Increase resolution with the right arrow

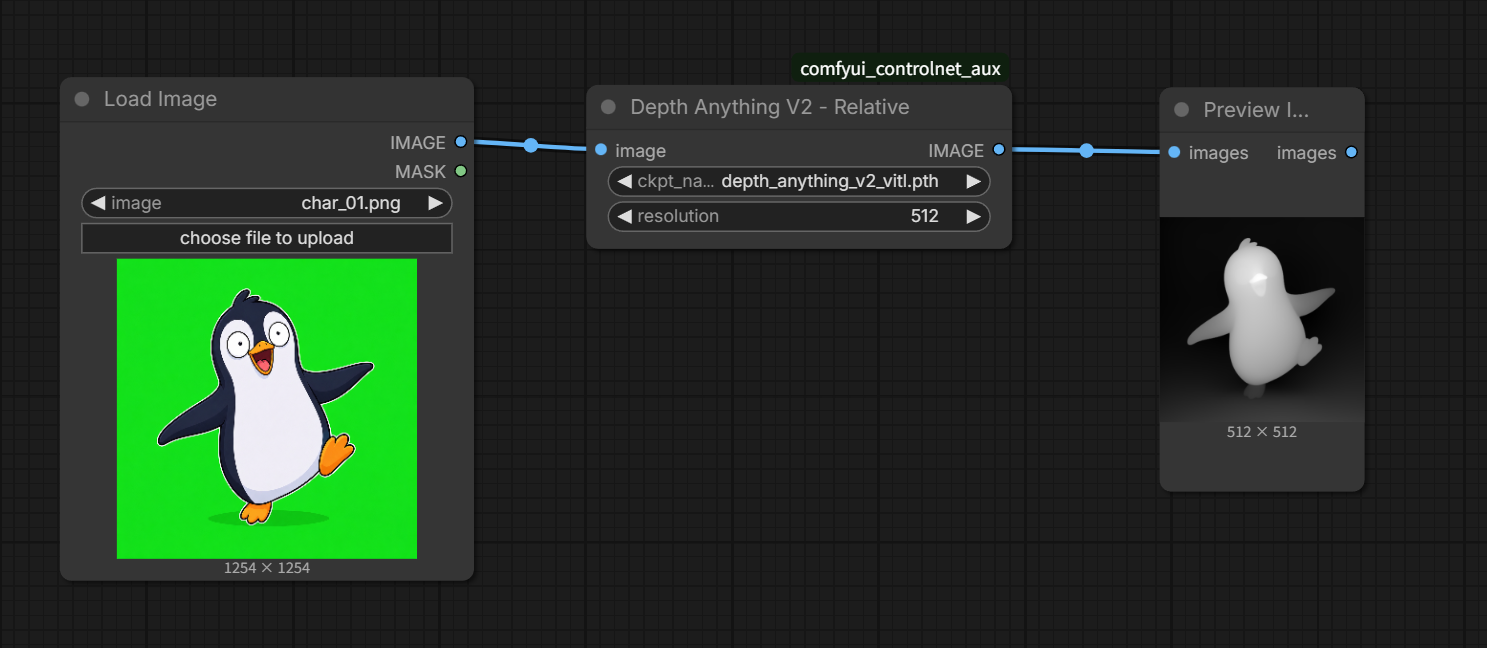pos(973,216)
